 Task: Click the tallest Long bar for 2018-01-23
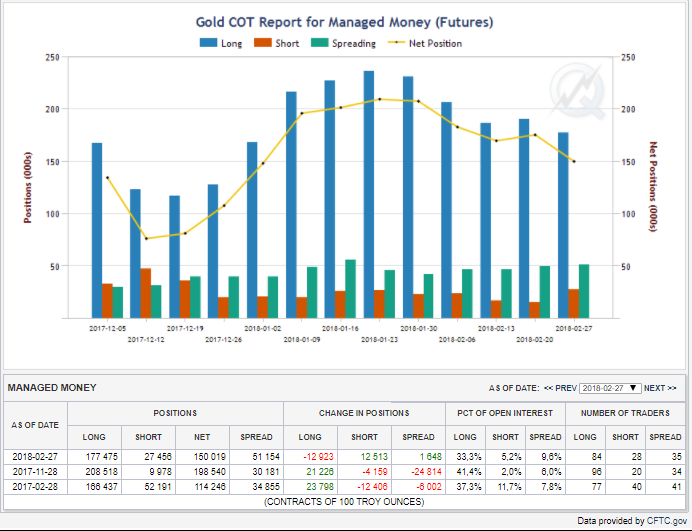click(x=369, y=194)
